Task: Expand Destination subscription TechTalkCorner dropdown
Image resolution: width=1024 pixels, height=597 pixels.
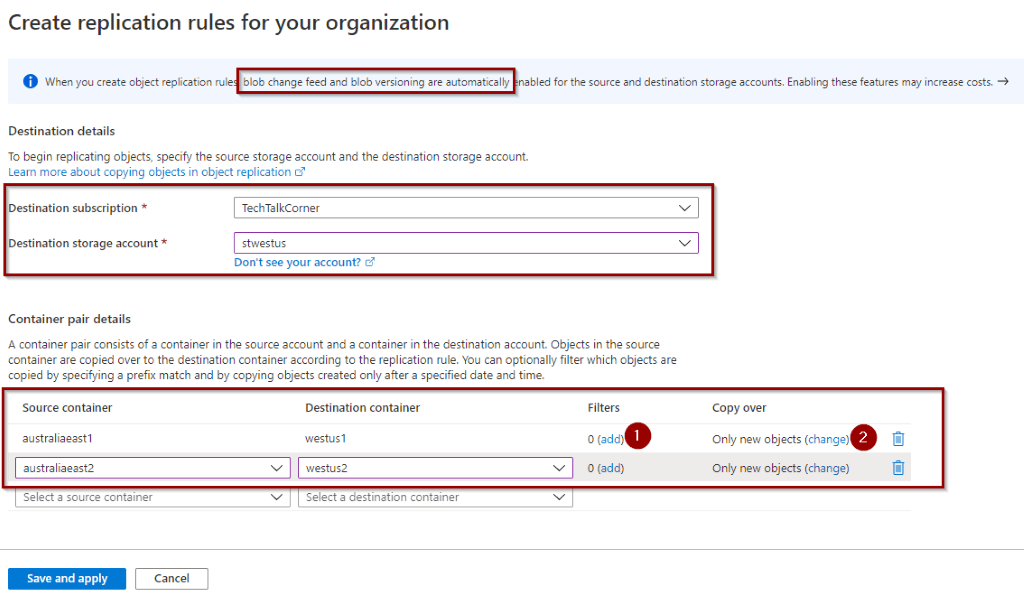Action: (x=466, y=208)
